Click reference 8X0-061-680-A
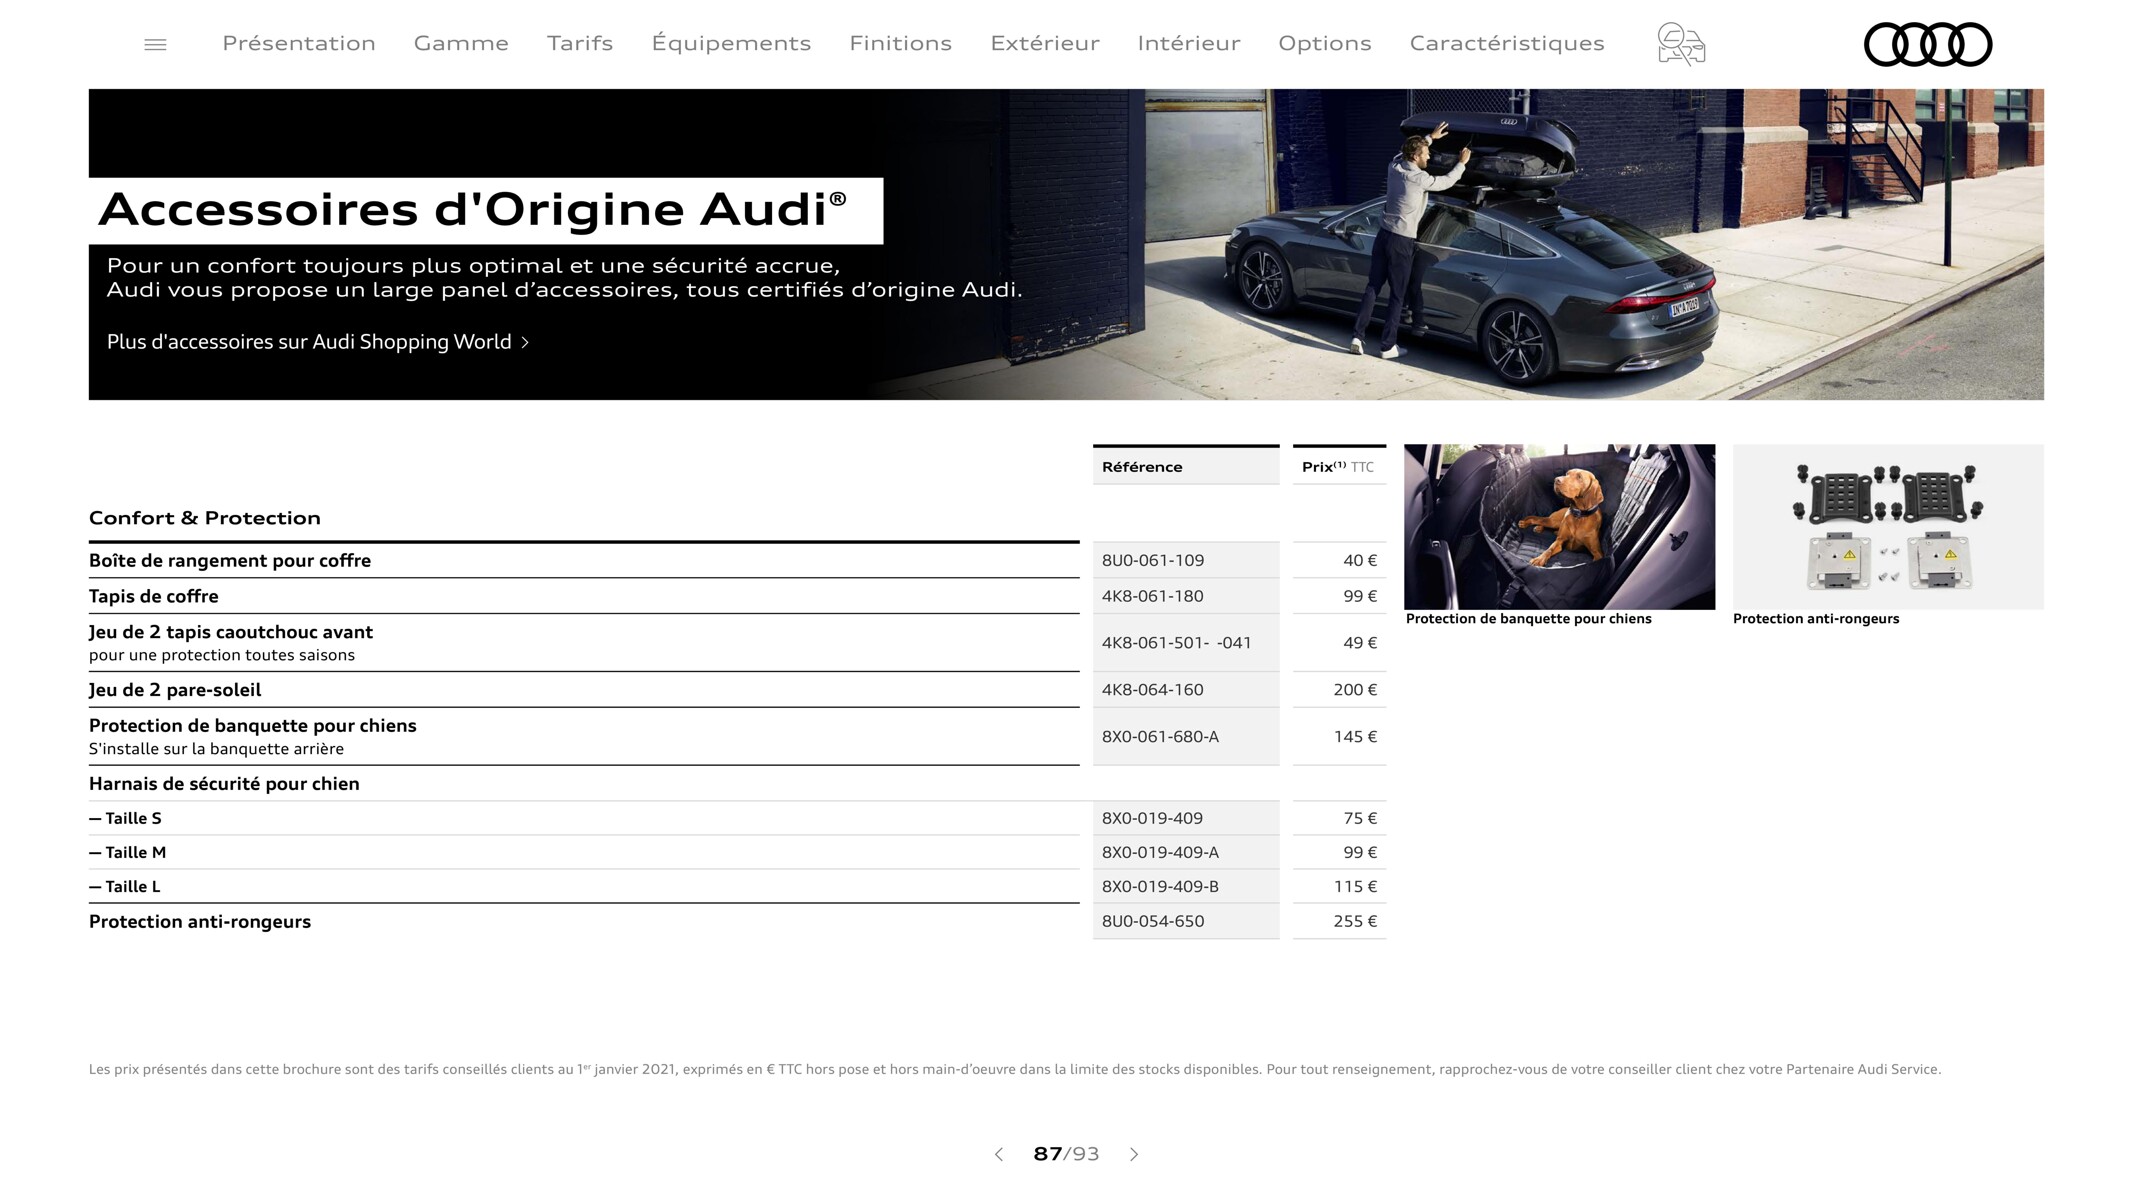The width and height of the screenshot is (2133, 1200). coord(1161,737)
